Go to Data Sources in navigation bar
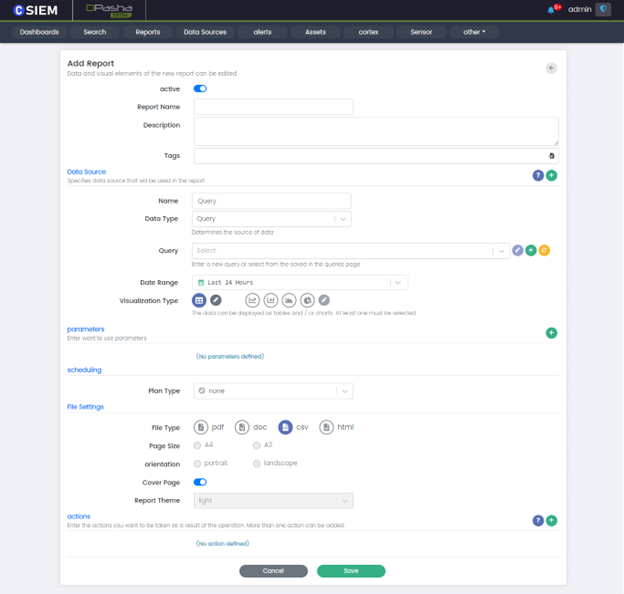This screenshot has height=594, width=624. pos(205,32)
